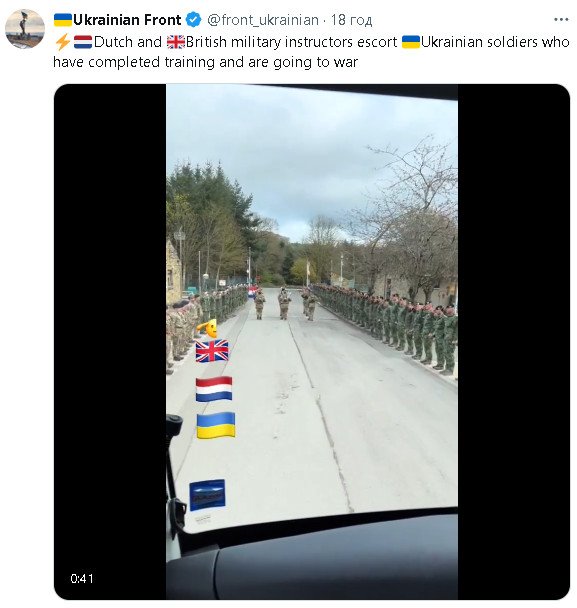Viewport: 577px width, 608px height.
Task: Click the tweet text about military instructors
Action: coord(311,52)
